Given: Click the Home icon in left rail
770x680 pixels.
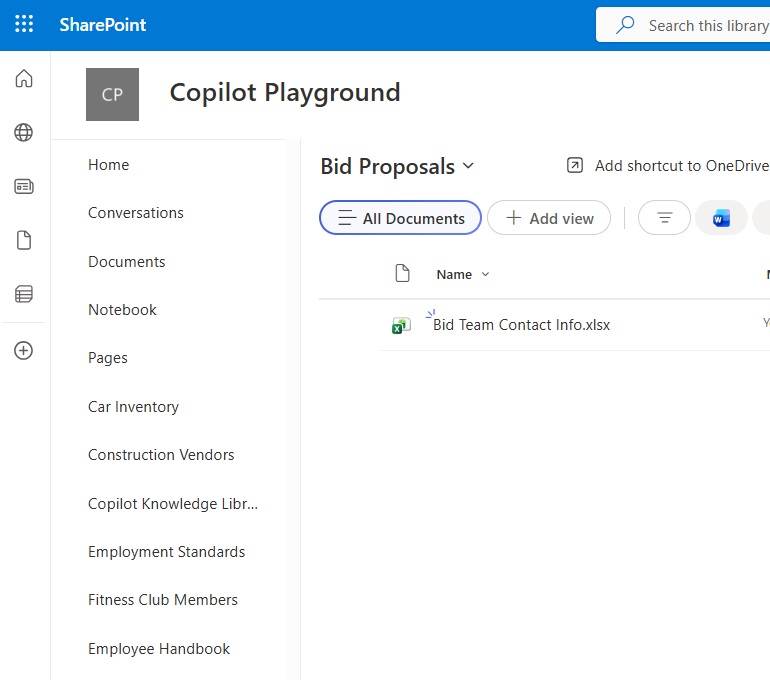Looking at the screenshot, I should [x=24, y=79].
